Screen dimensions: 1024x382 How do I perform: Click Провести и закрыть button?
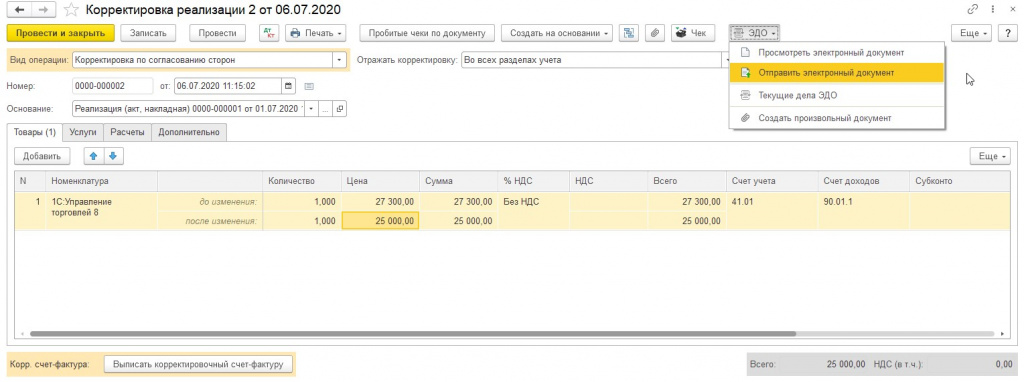[61, 33]
